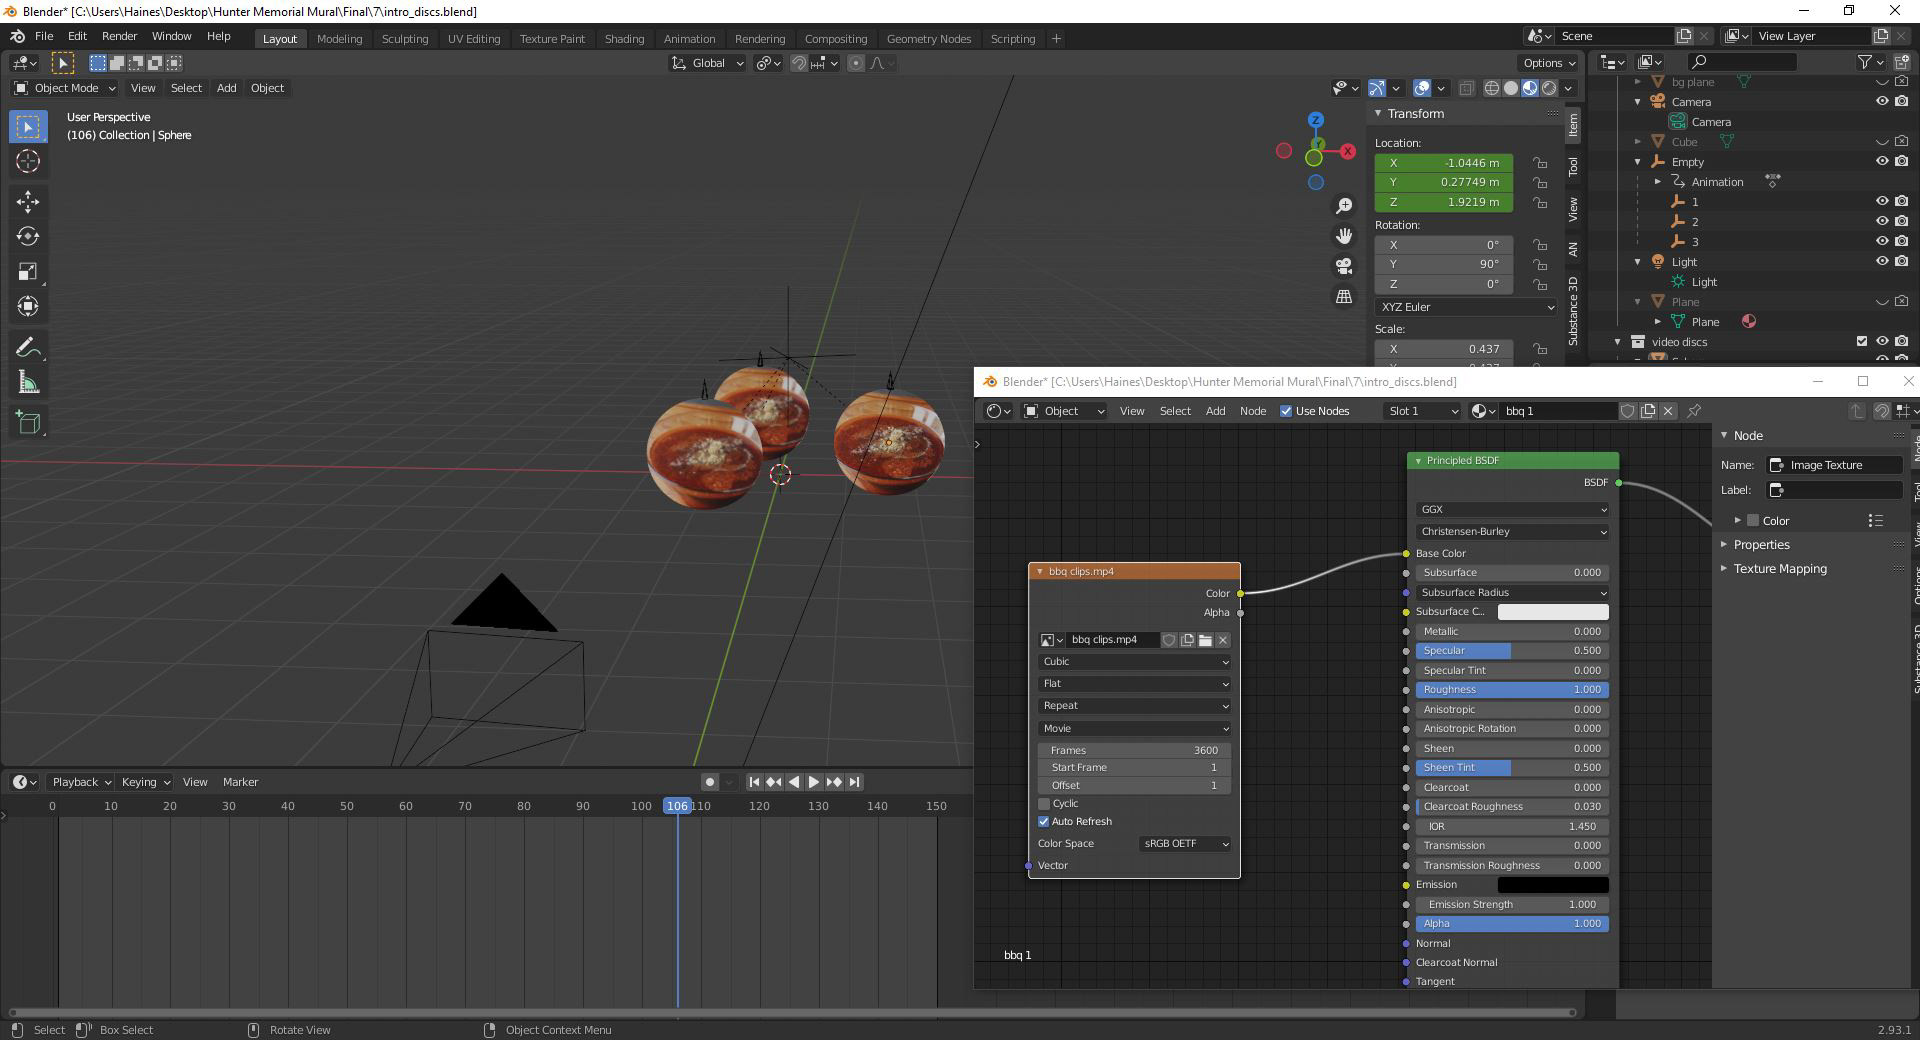Expand the Texture Mapping section
This screenshot has width=1920, height=1040.
[x=1780, y=569]
